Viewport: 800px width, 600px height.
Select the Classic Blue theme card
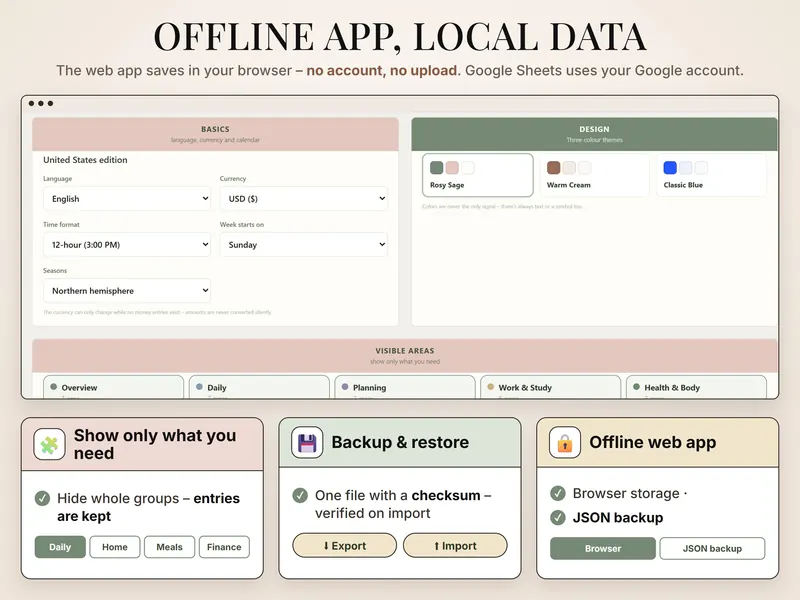coord(711,175)
